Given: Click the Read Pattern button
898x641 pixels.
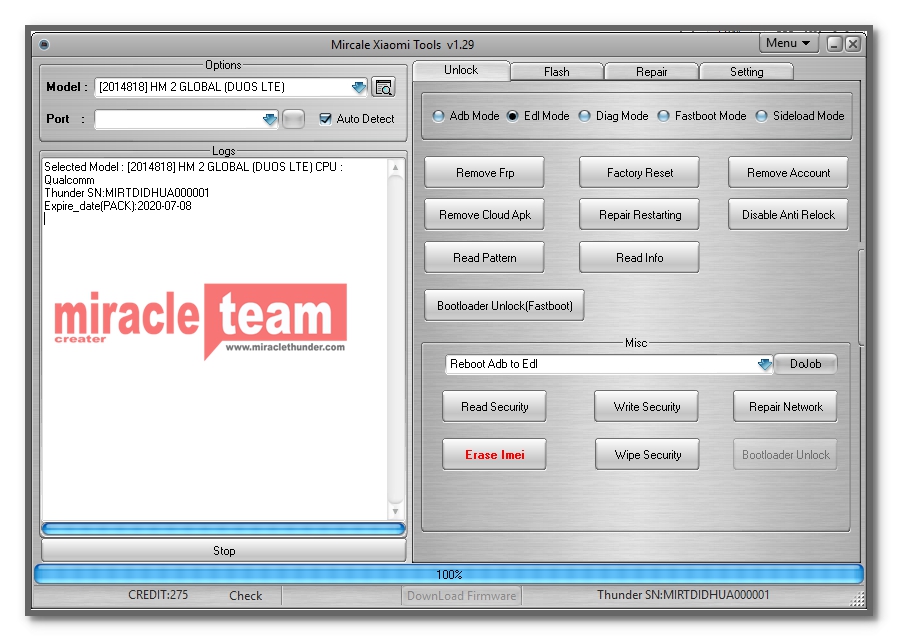Looking at the screenshot, I should pyautogui.click(x=485, y=258).
